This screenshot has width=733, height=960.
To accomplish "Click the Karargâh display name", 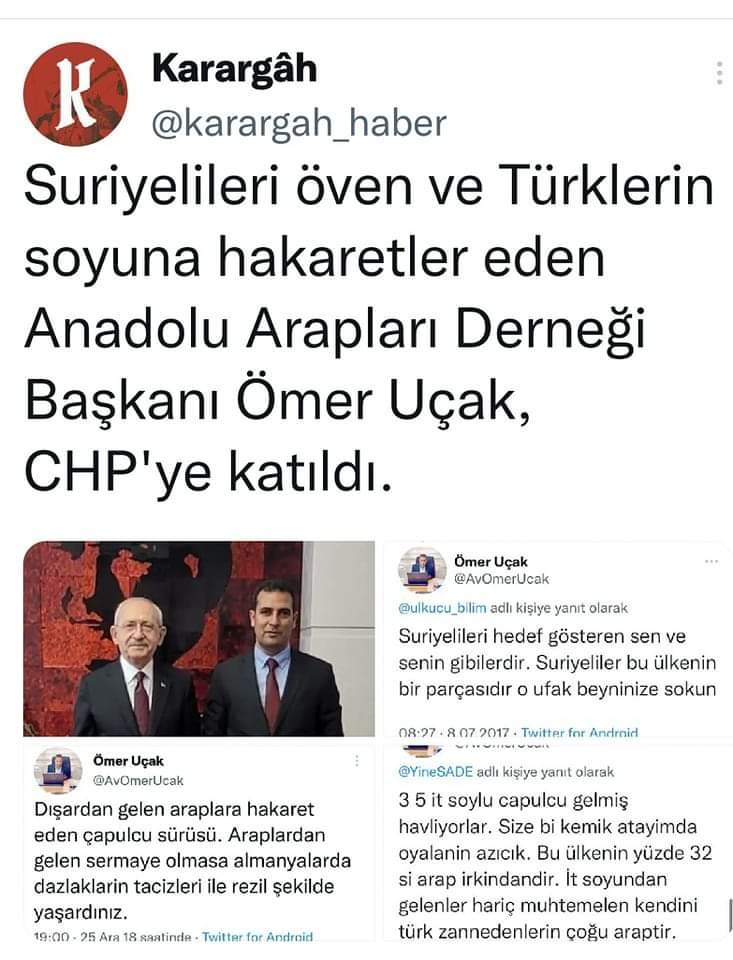I will 235,69.
